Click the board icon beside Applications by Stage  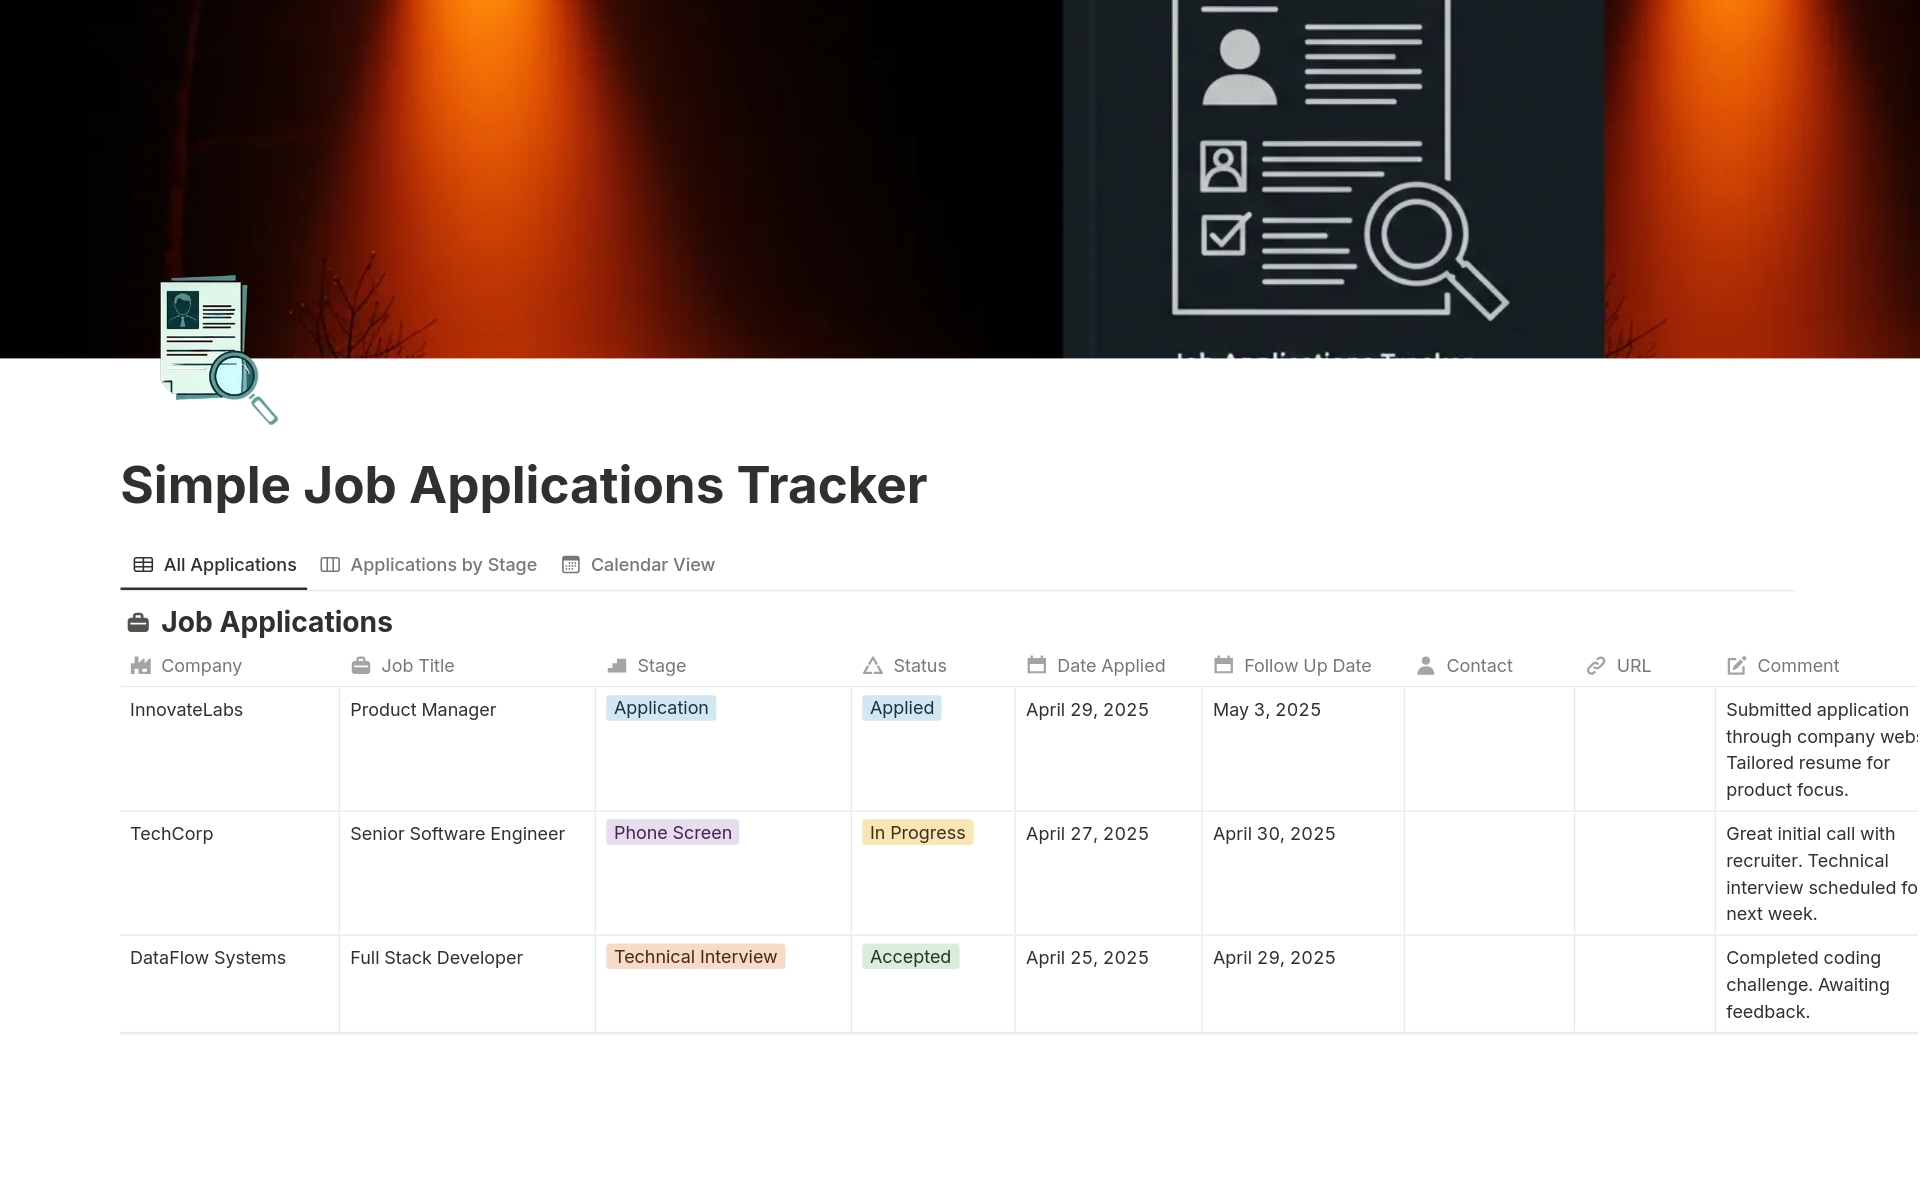330,565
